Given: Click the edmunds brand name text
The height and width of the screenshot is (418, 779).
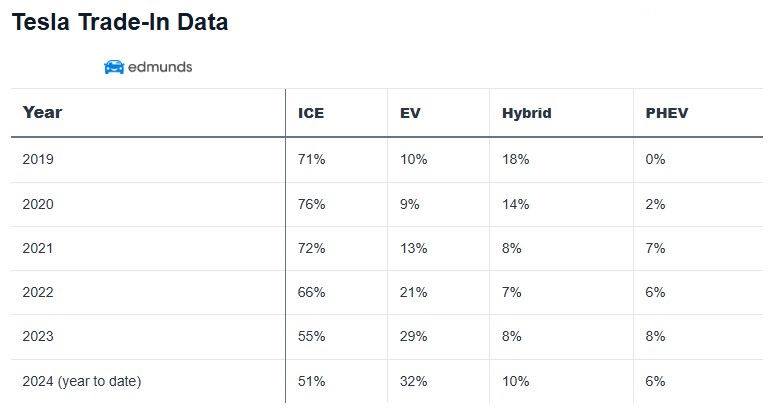Looking at the screenshot, I should point(160,67).
